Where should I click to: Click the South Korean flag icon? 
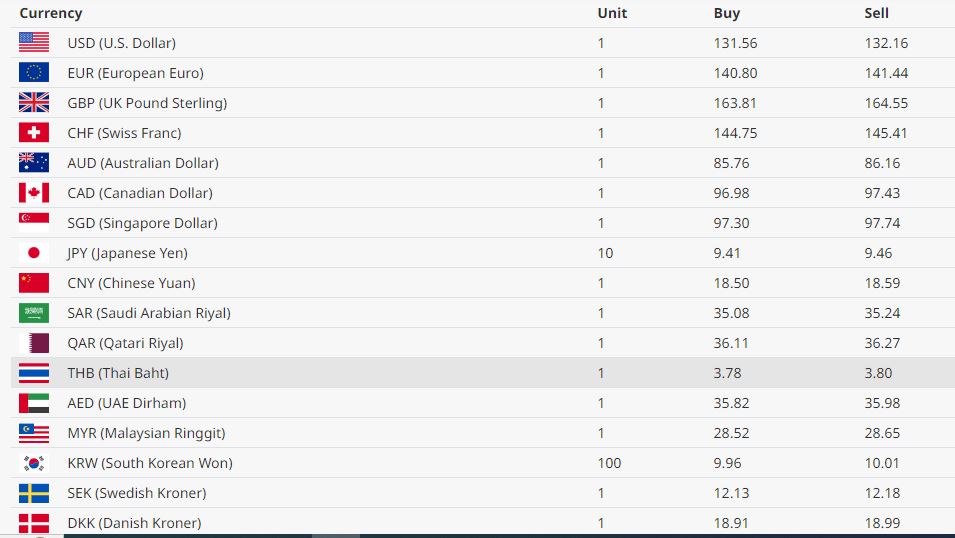click(x=34, y=463)
